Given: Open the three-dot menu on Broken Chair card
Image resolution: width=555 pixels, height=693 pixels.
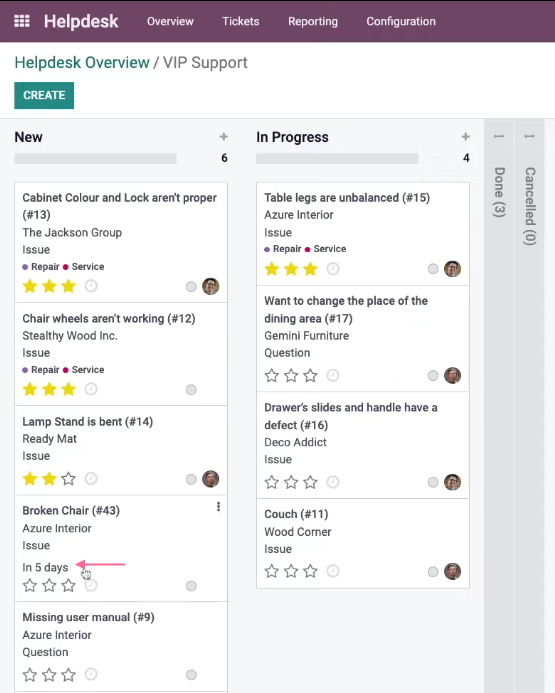Looking at the screenshot, I should tap(218, 507).
